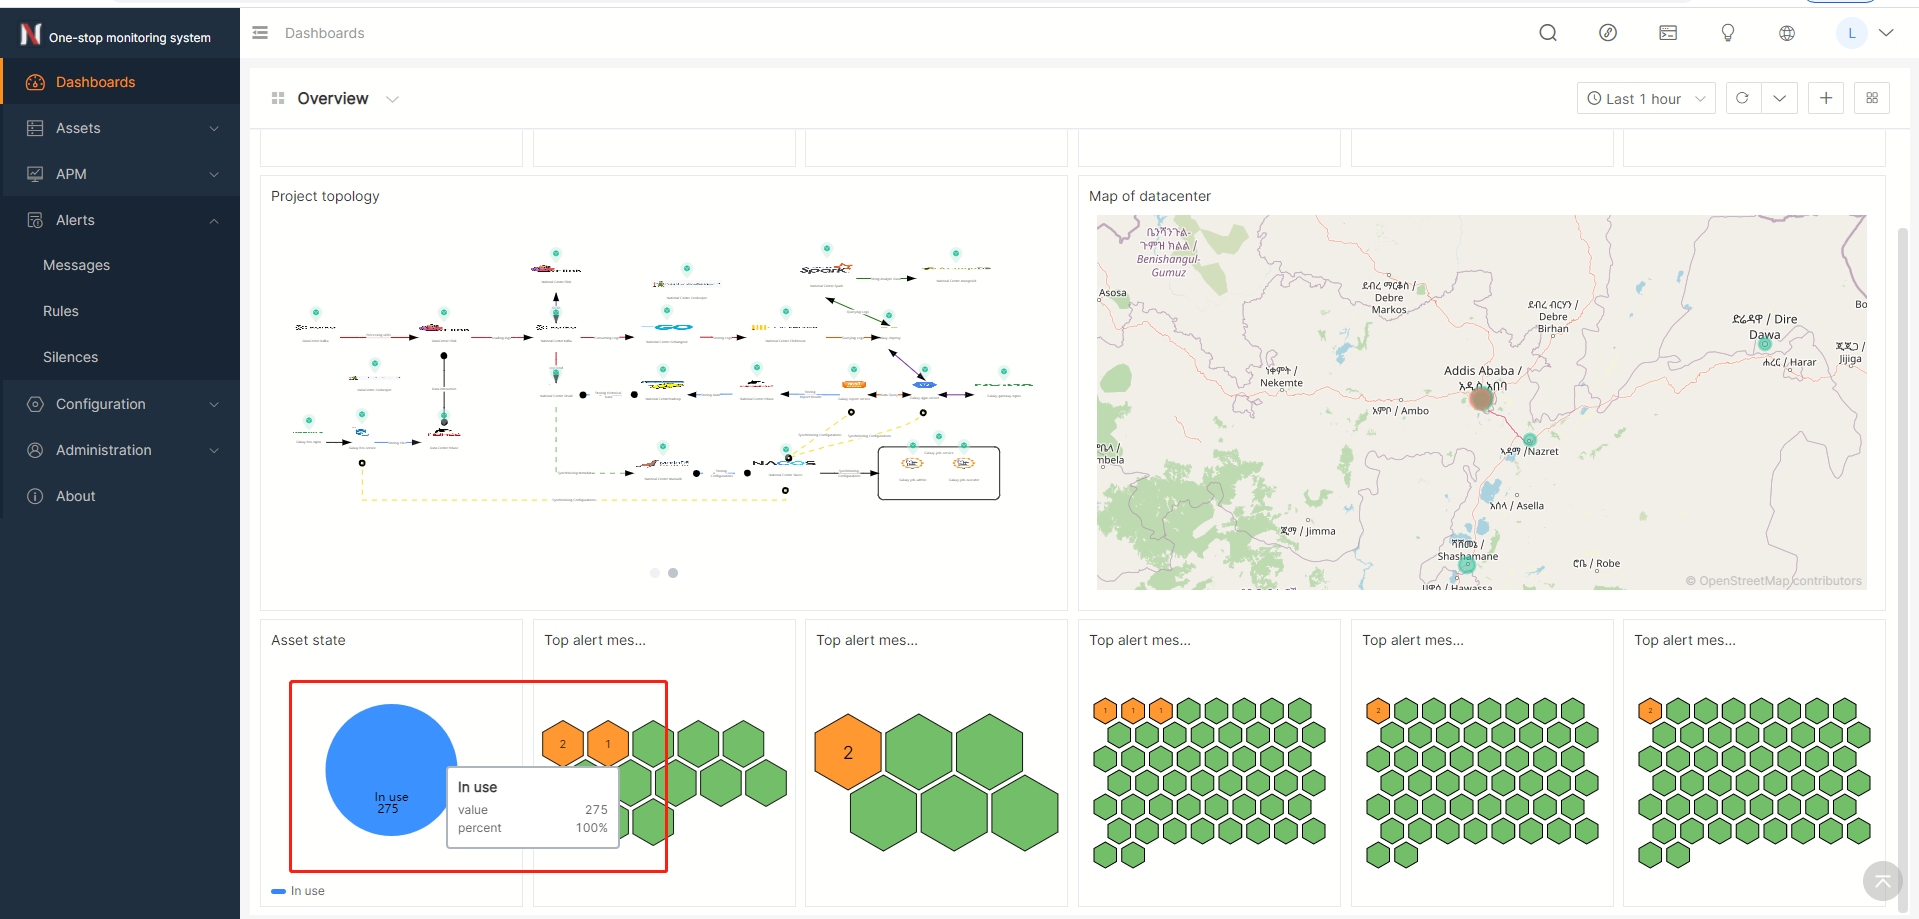This screenshot has height=919, width=1919.
Task: Open the Messages menu item
Action: (x=76, y=265)
